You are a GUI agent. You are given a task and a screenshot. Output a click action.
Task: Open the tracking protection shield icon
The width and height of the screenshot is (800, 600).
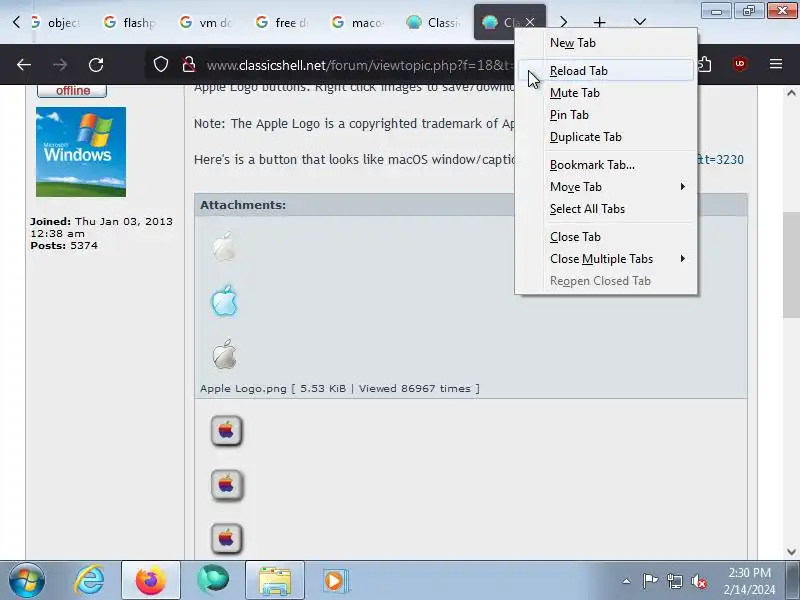[x=161, y=65]
